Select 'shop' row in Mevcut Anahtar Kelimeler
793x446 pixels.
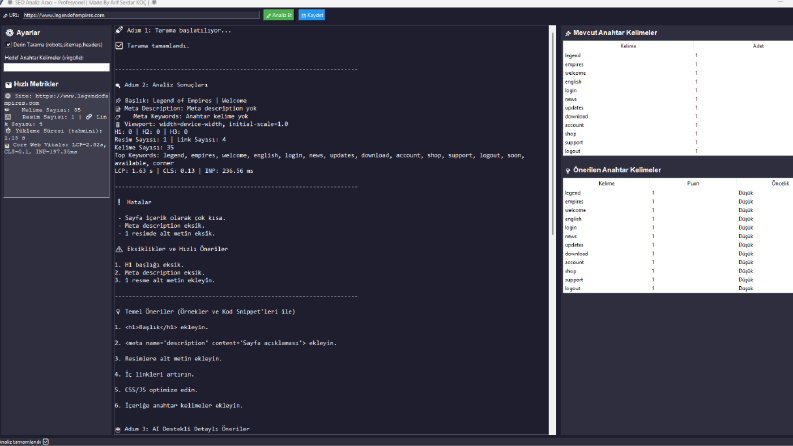tap(678, 133)
